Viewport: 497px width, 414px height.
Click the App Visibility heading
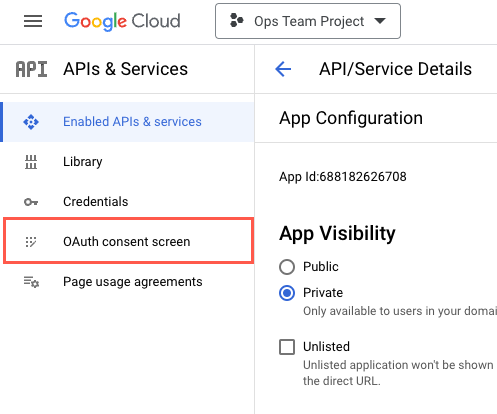[337, 233]
